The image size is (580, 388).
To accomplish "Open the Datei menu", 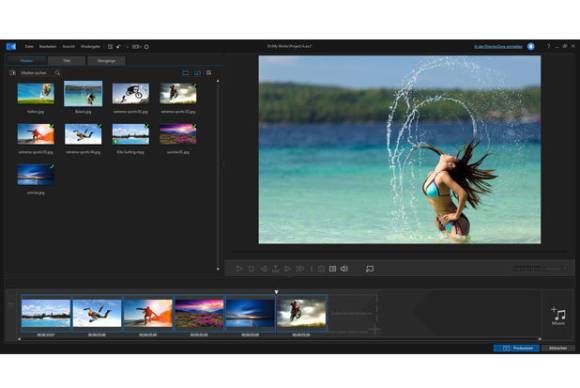I will click(29, 47).
